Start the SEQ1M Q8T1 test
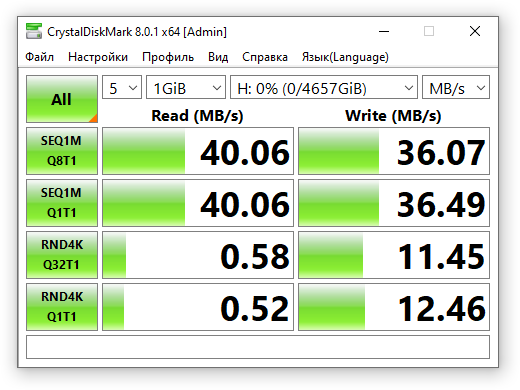 click(x=62, y=151)
